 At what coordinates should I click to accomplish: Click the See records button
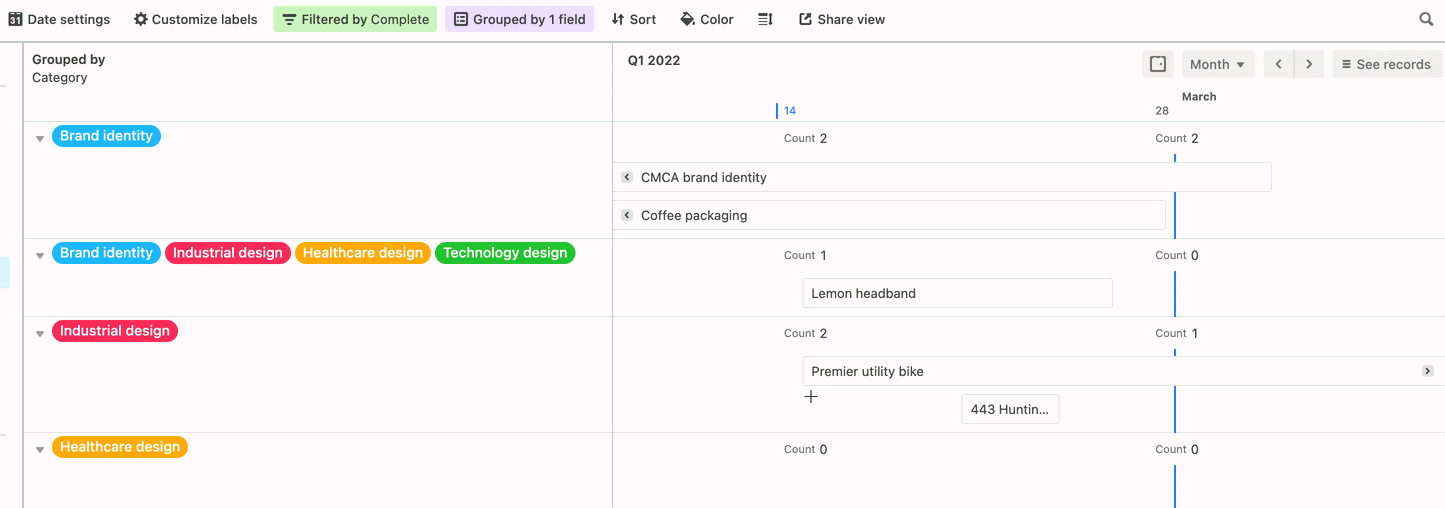coord(1387,64)
